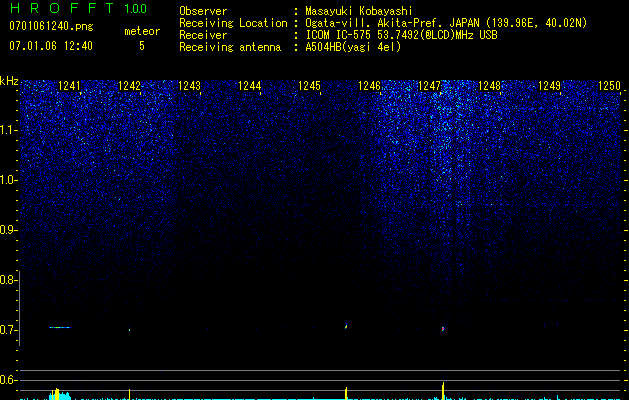Viewport: 629px width, 400px height.
Task: Click the 0.7 kHz frequency axis label
Action: (8, 330)
